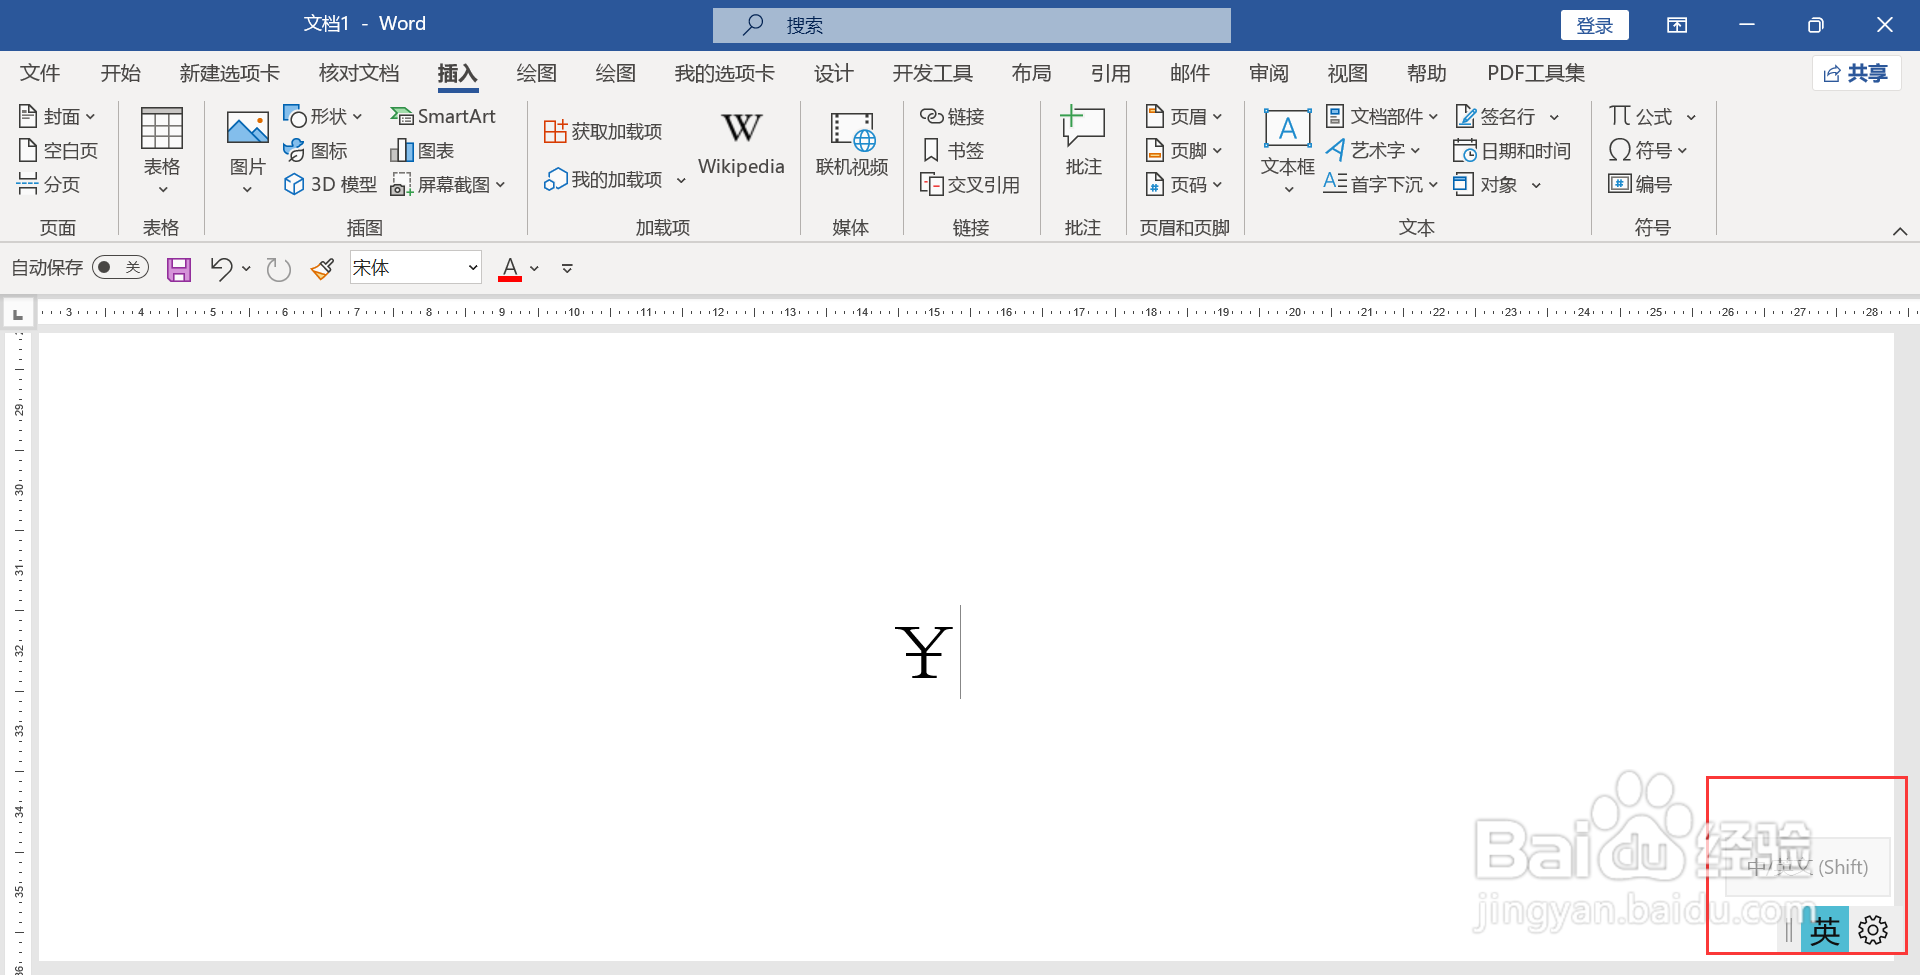The height and width of the screenshot is (975, 1920).
Task: Apply the red font color
Action: 510,268
